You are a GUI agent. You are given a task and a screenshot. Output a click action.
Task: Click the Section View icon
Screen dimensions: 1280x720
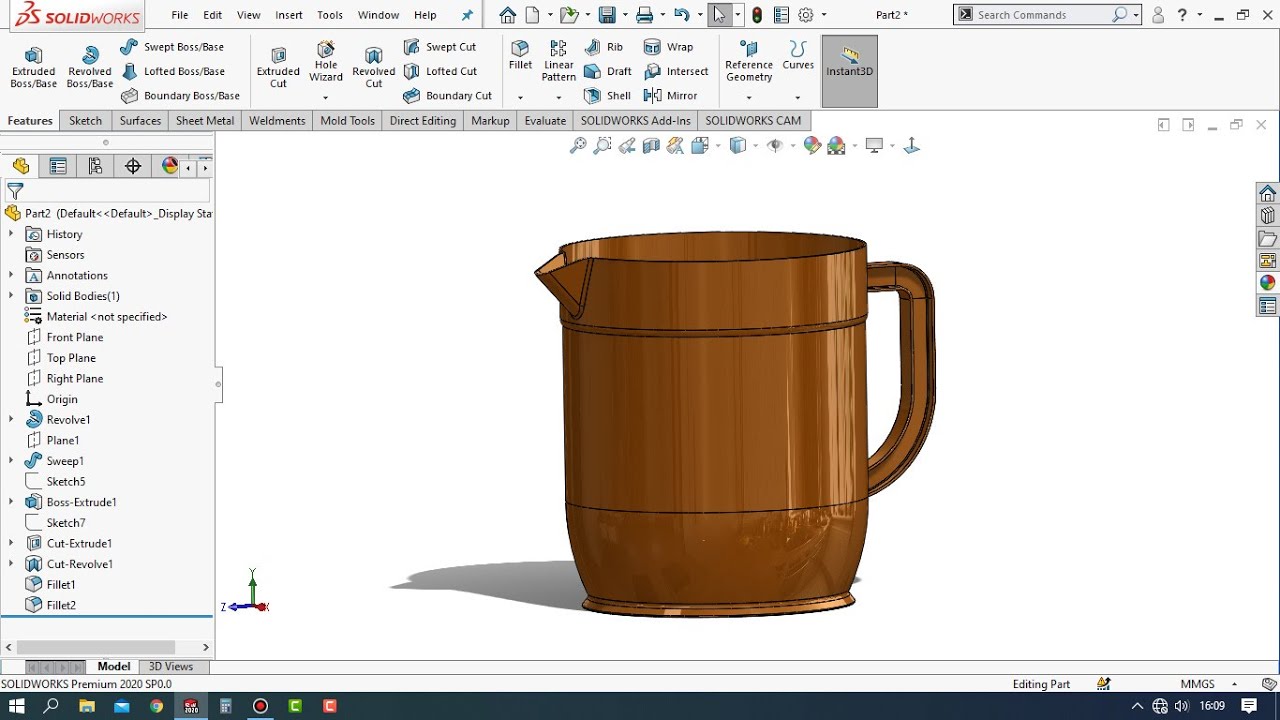click(651, 146)
